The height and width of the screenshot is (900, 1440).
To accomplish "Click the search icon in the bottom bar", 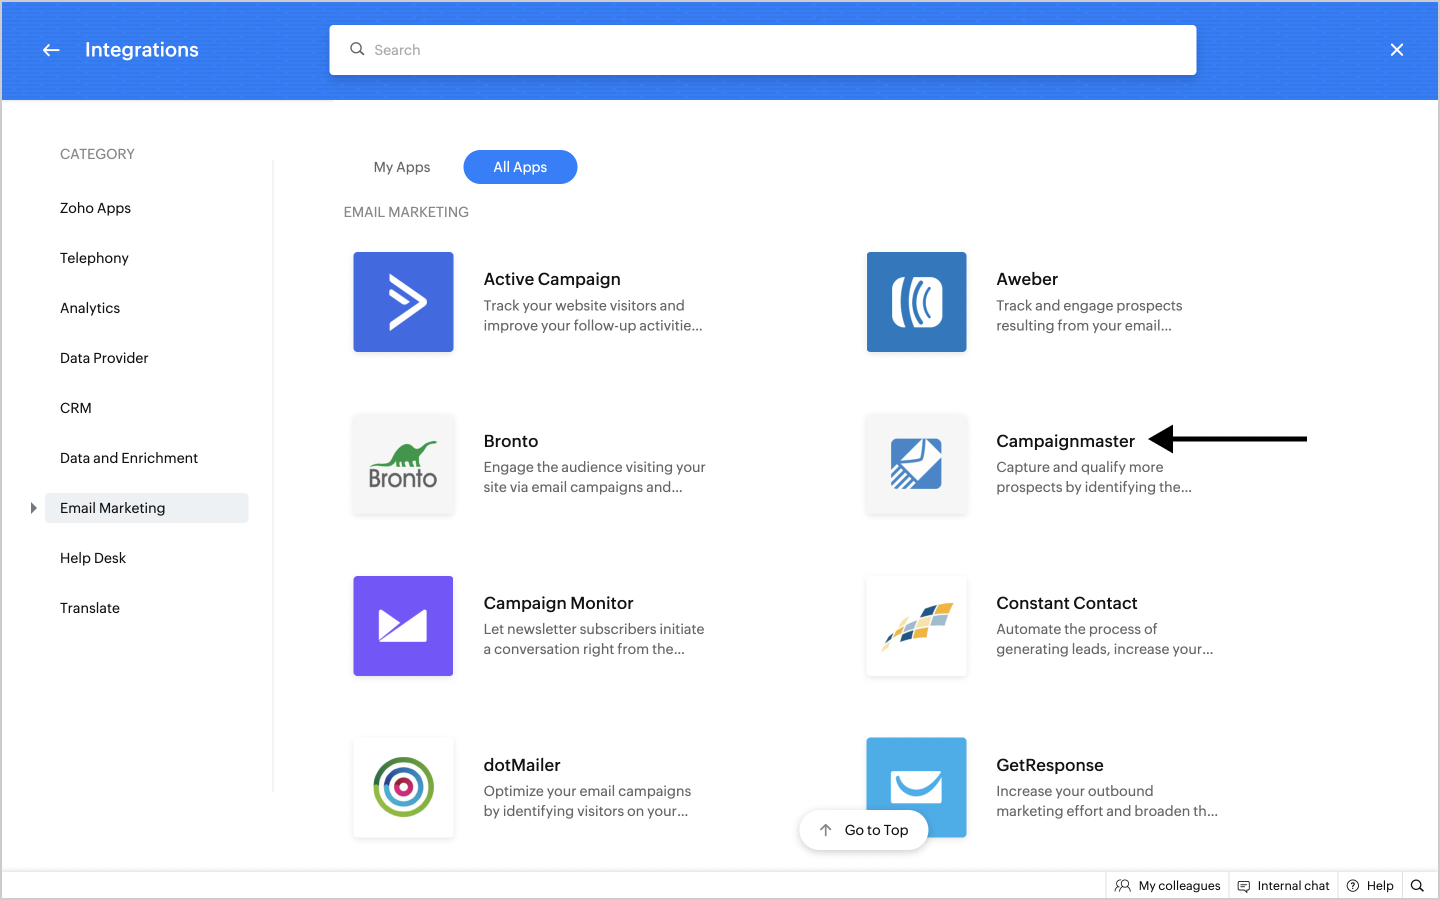I will 1417,886.
